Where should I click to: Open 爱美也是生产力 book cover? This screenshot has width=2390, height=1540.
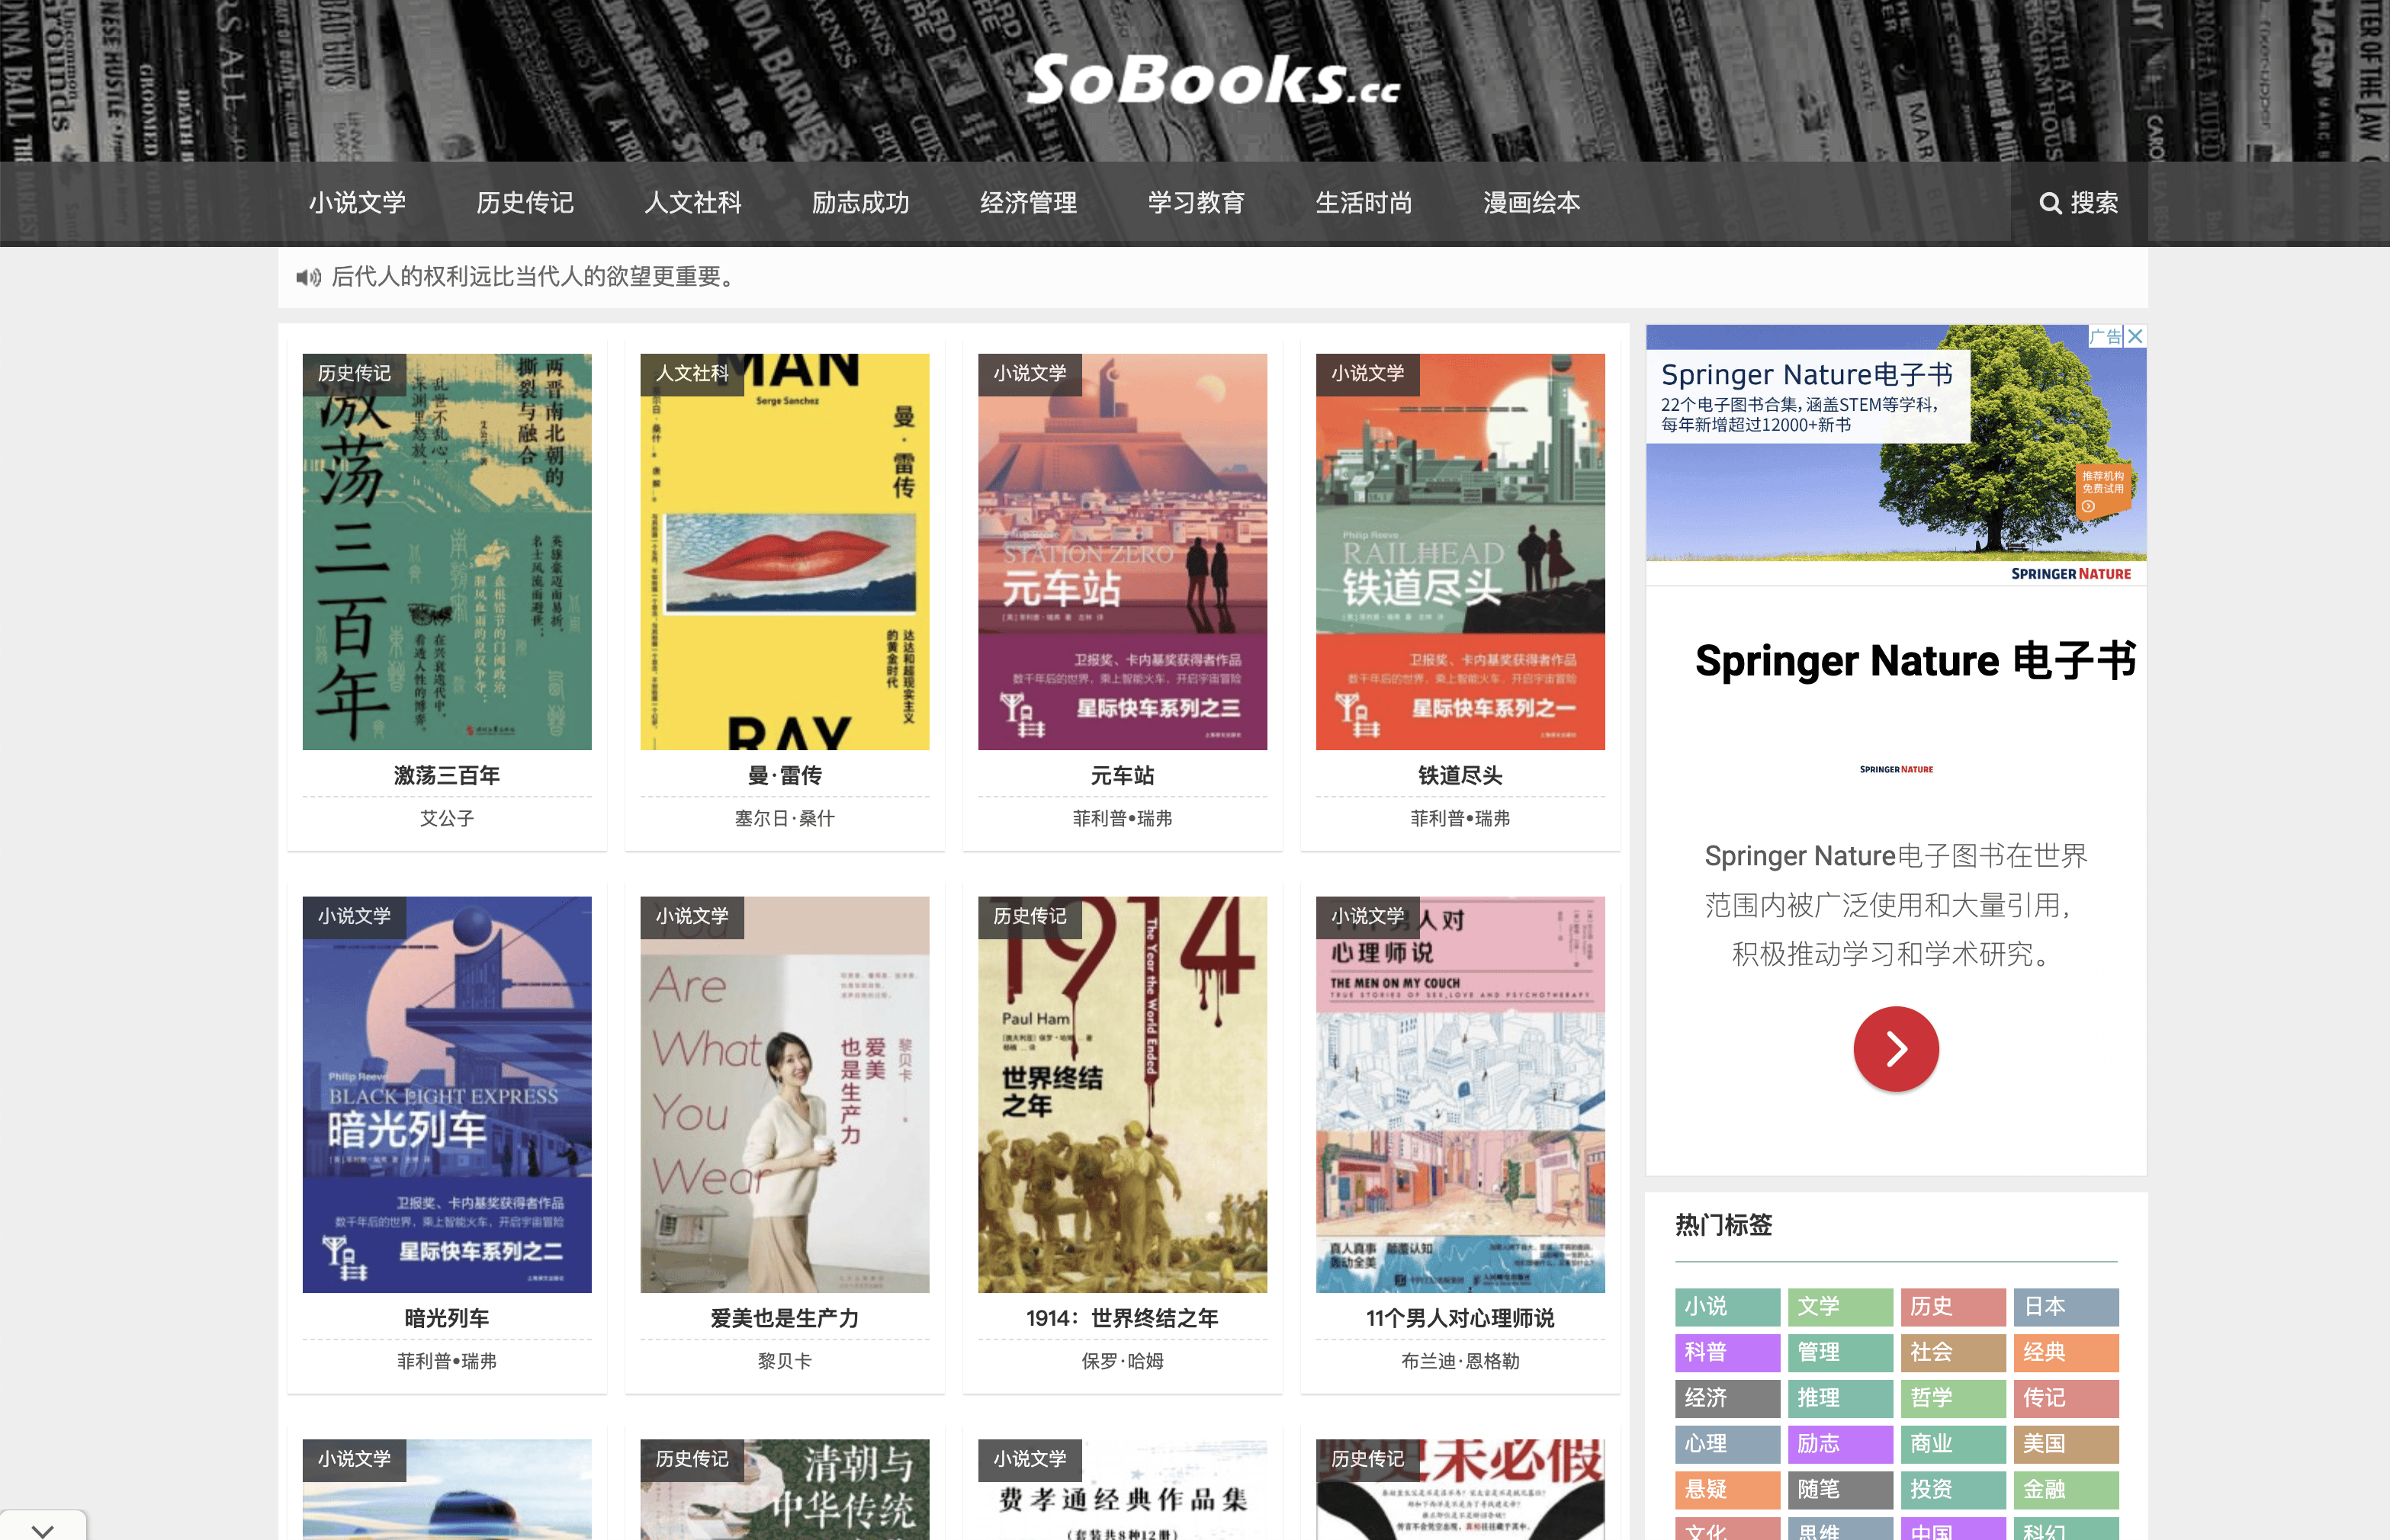(x=785, y=1095)
